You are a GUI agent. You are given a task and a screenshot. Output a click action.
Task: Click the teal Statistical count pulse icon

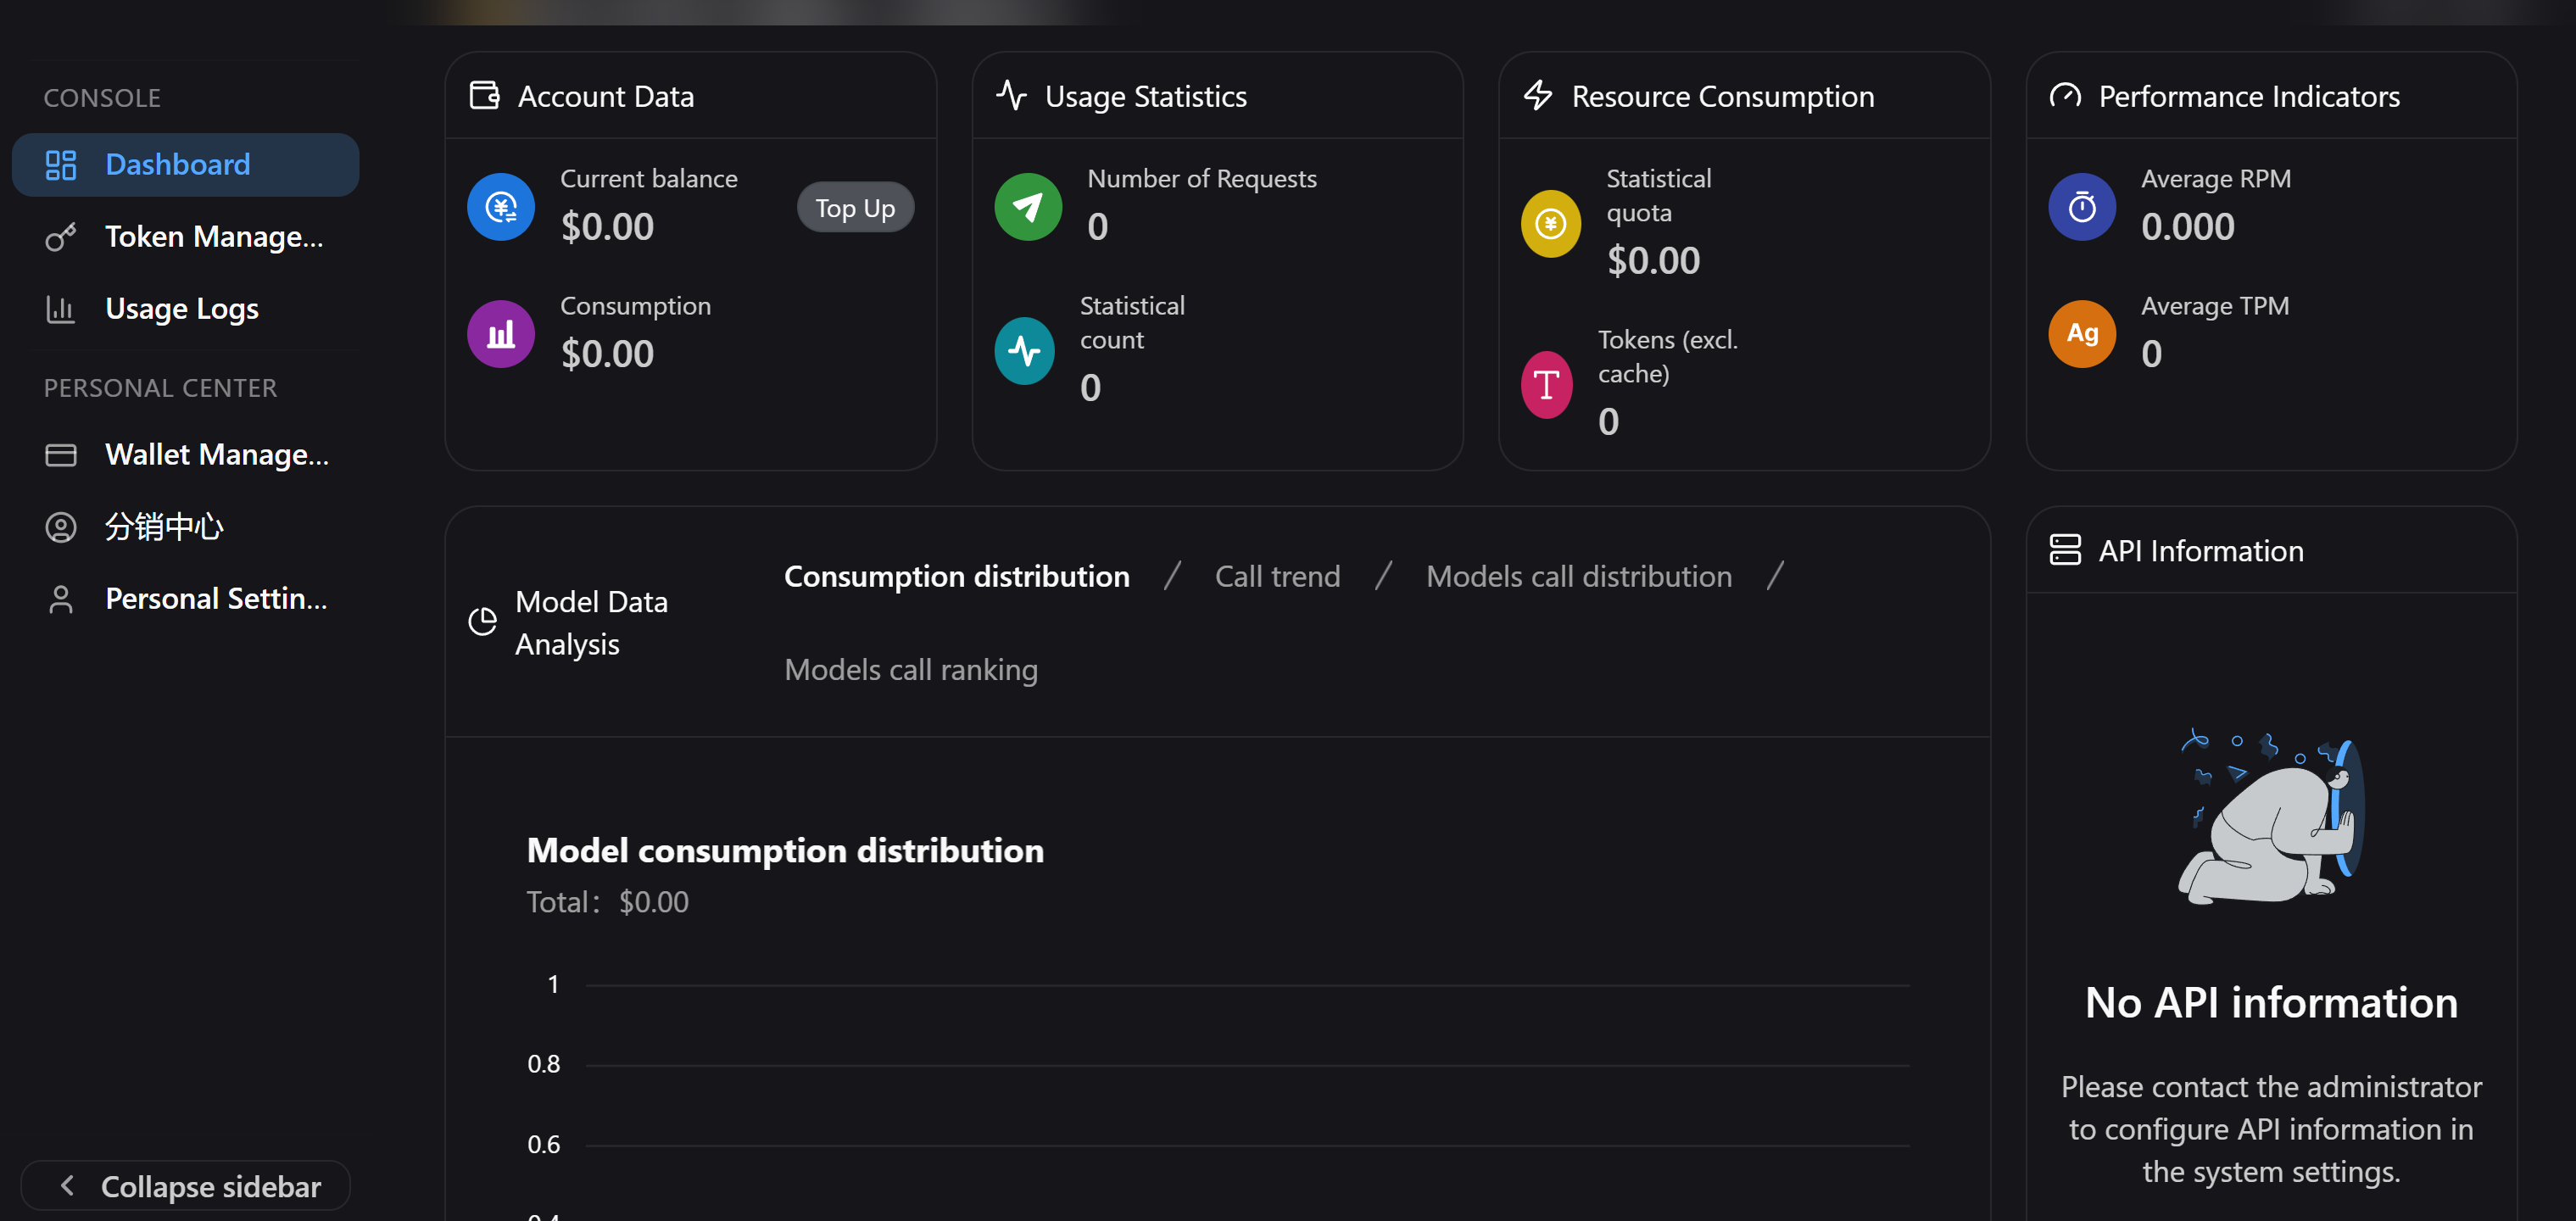click(x=1024, y=351)
